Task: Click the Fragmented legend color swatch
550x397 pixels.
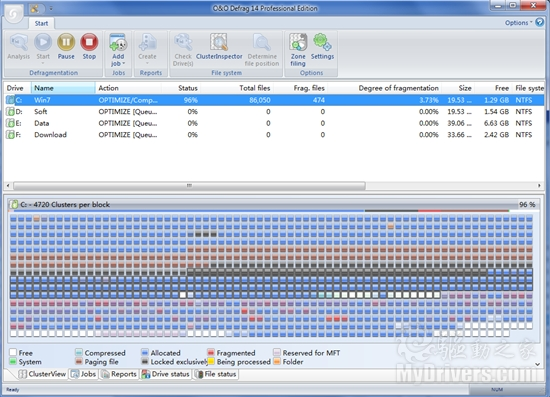Action: [x=211, y=352]
